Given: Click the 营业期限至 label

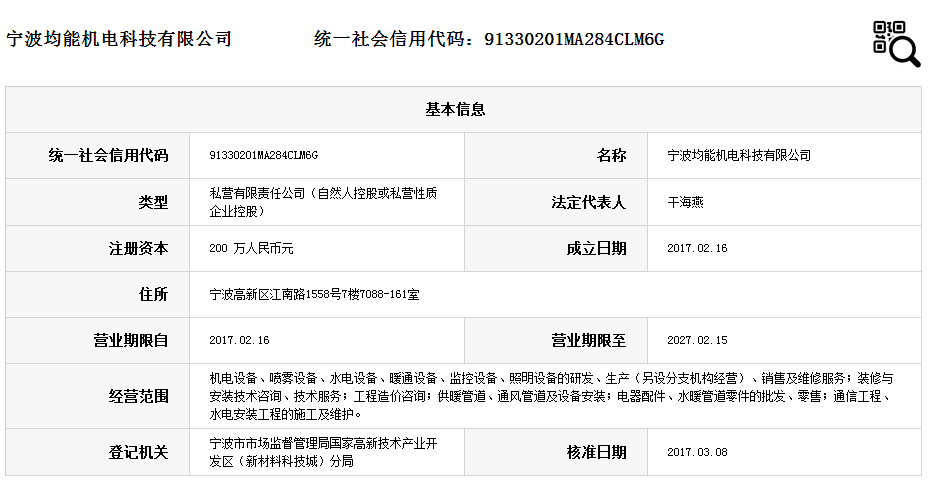Looking at the screenshot, I should pyautogui.click(x=589, y=340).
